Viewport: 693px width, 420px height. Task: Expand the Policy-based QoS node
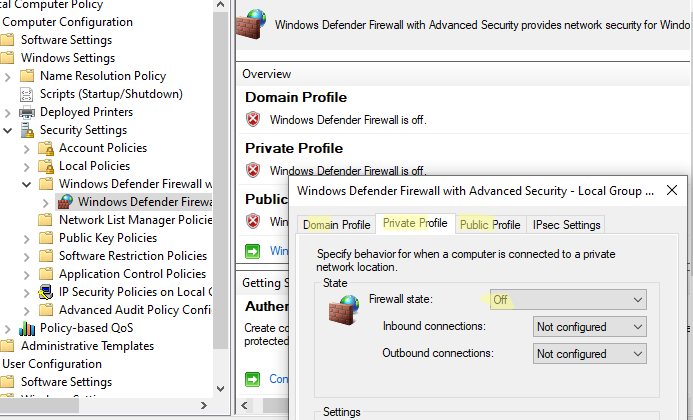click(x=8, y=329)
